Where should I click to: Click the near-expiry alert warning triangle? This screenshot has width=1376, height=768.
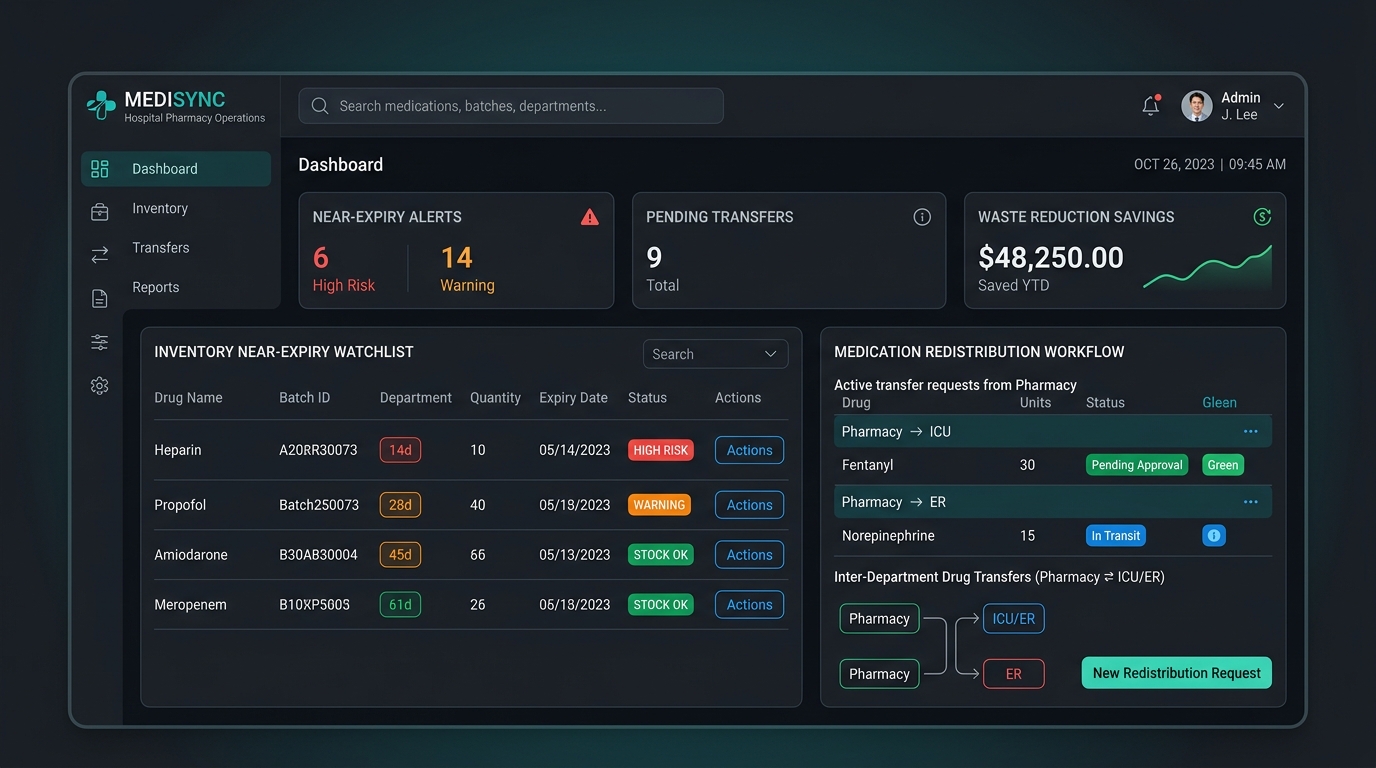[x=590, y=217]
